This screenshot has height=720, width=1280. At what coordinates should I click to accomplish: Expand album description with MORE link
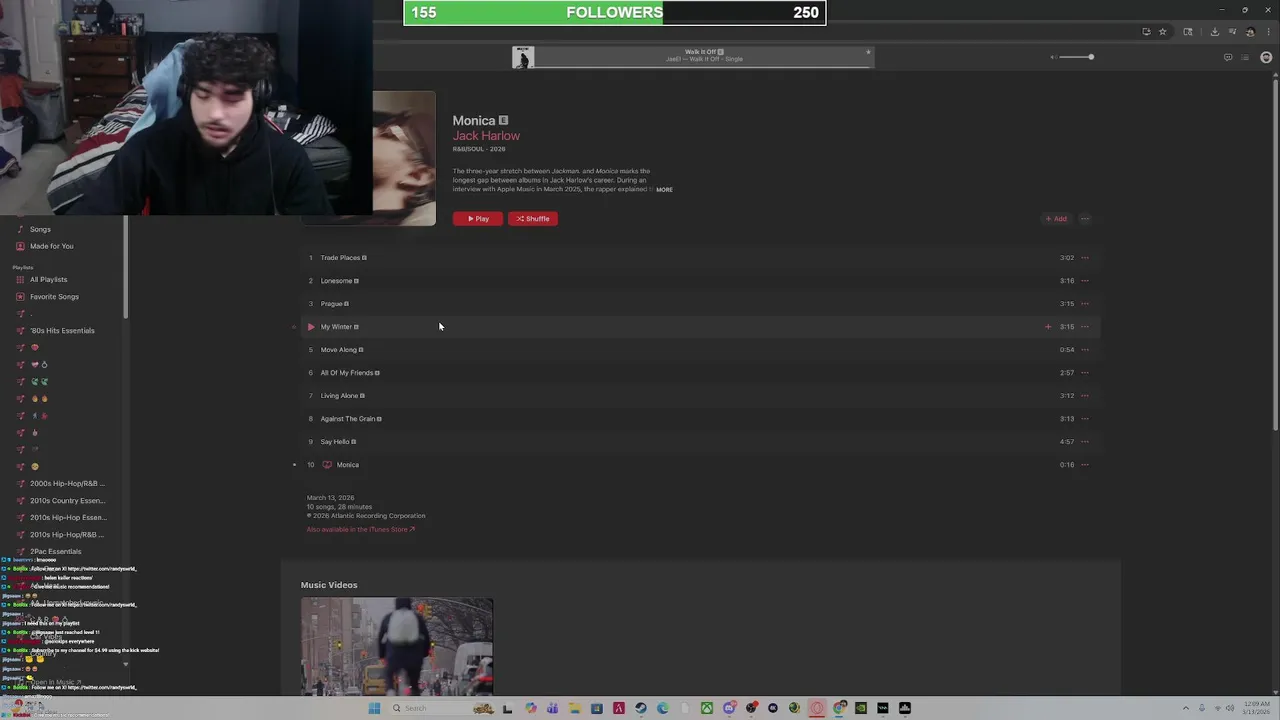coord(664,189)
